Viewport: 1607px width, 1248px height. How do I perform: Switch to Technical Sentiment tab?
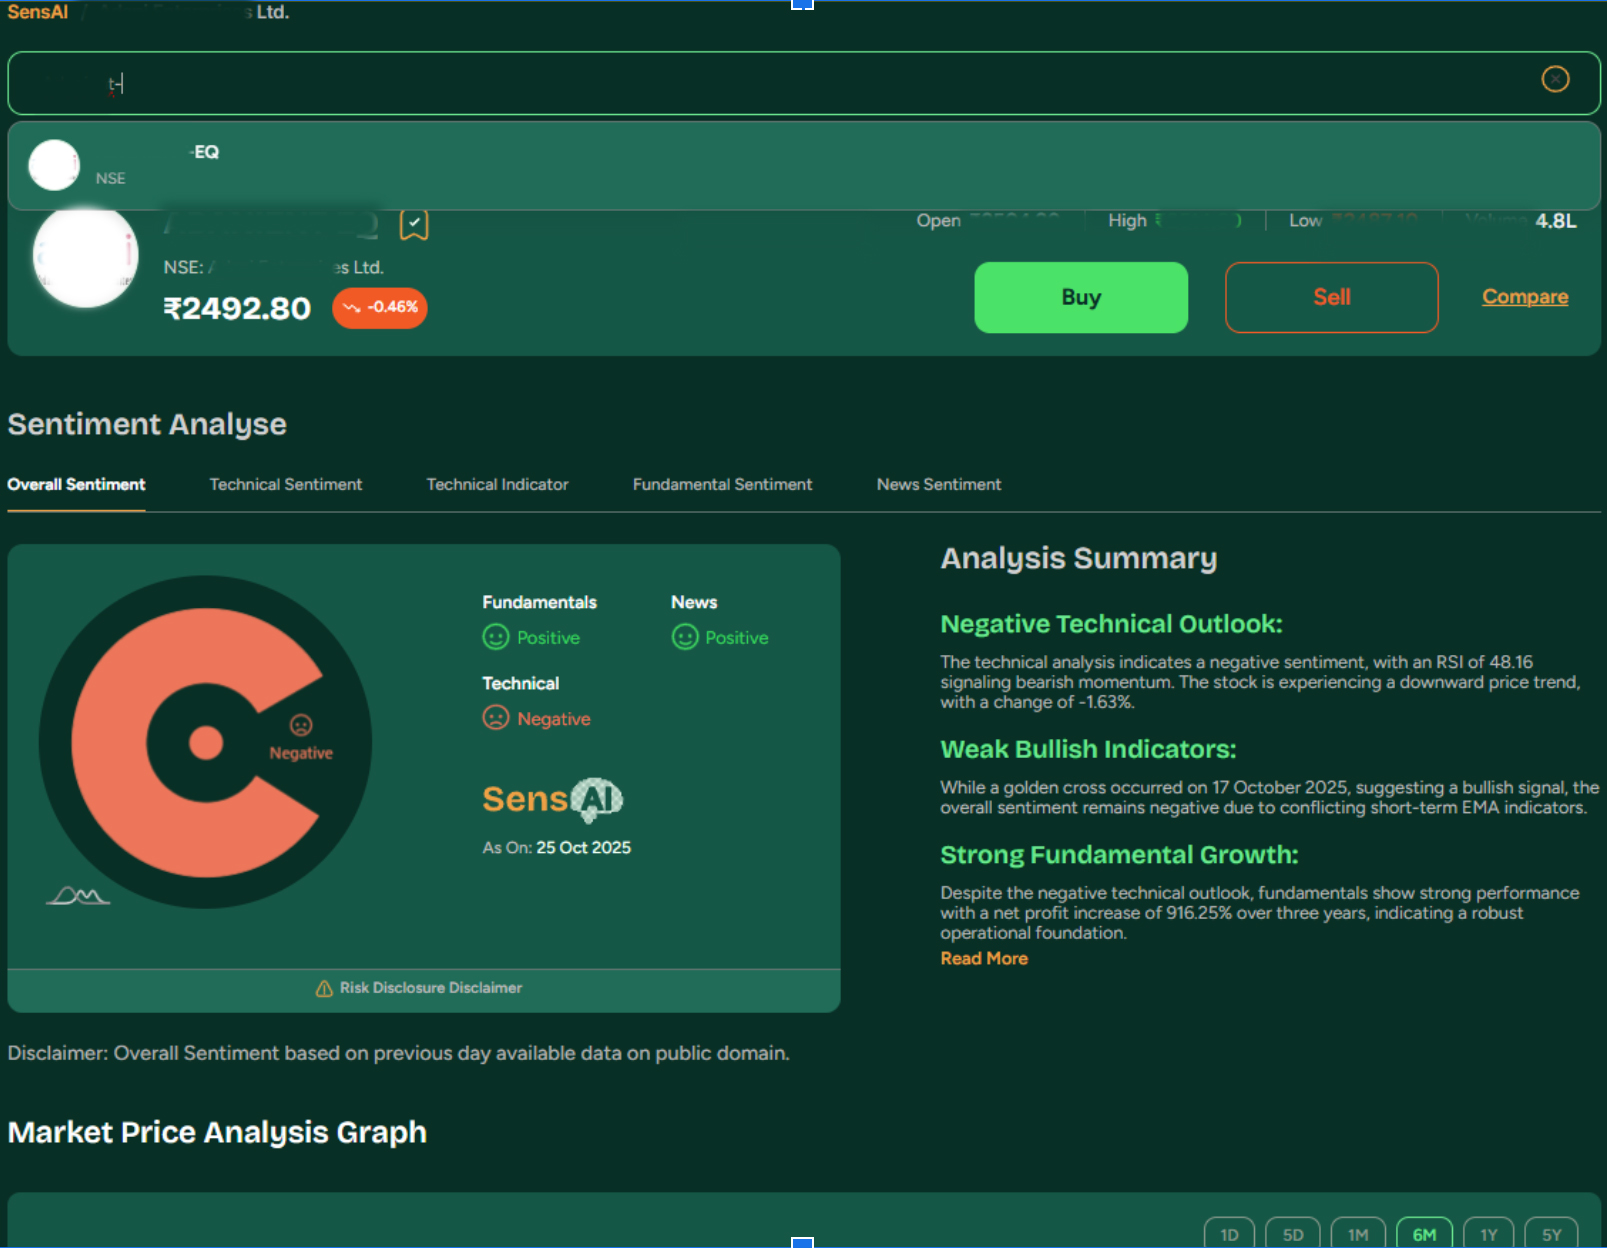tap(285, 484)
